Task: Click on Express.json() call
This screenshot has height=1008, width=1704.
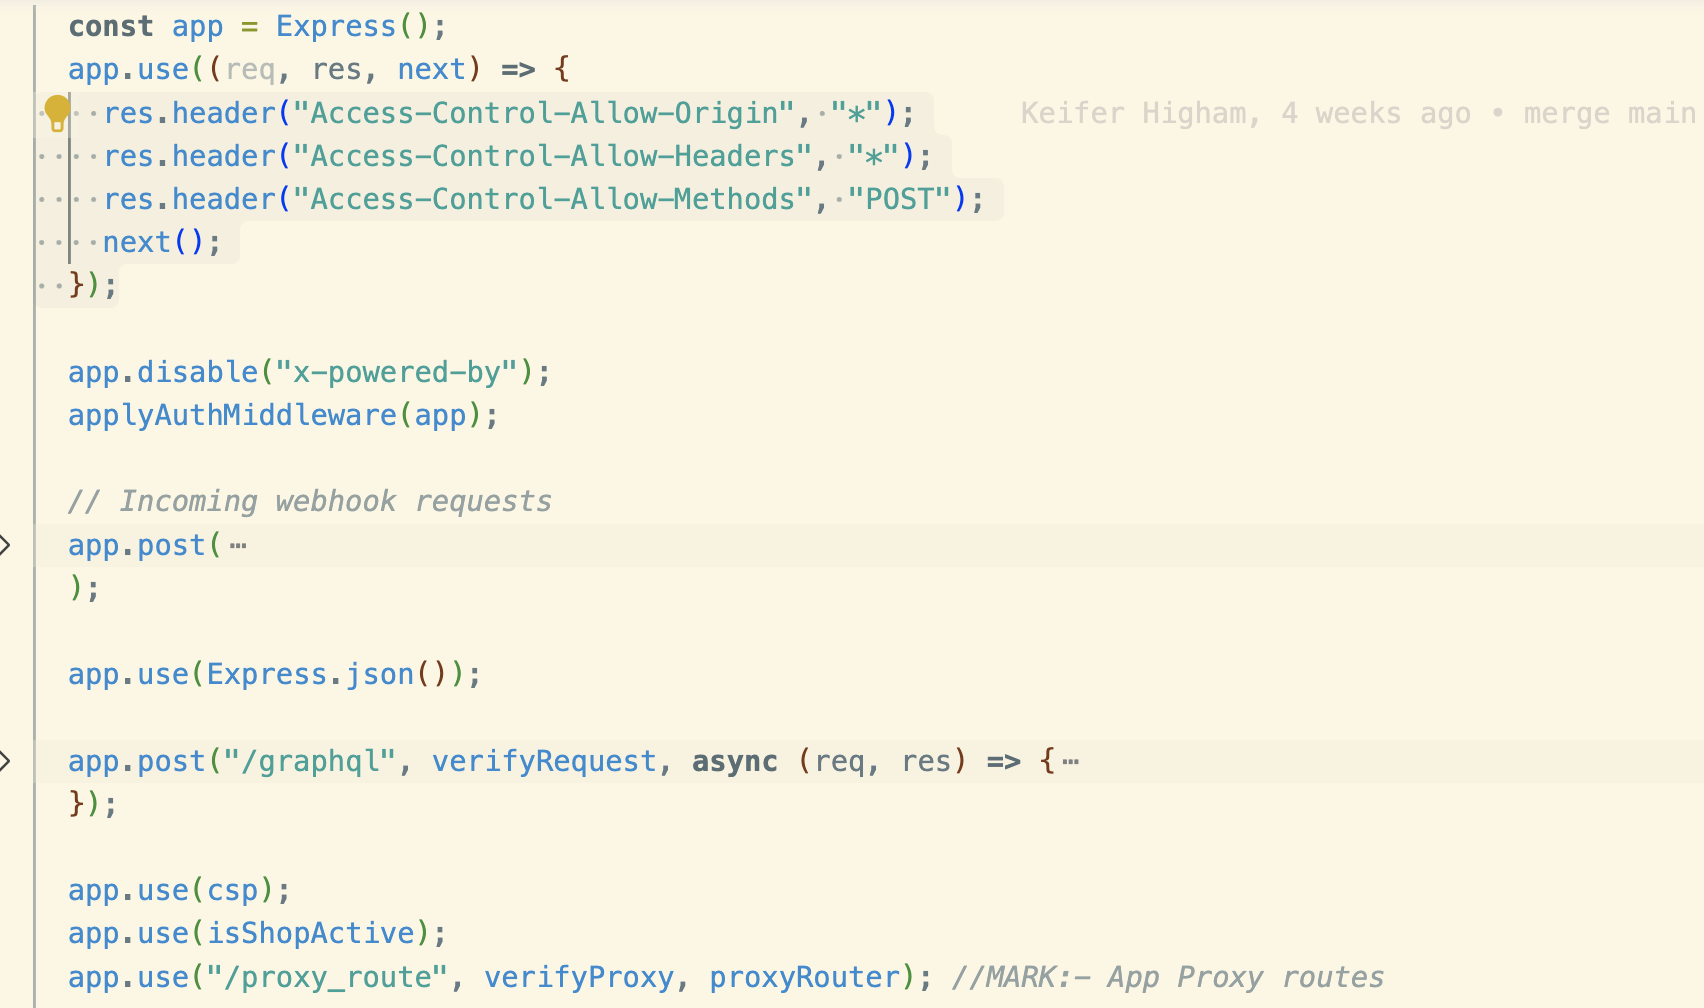Action: [x=327, y=674]
